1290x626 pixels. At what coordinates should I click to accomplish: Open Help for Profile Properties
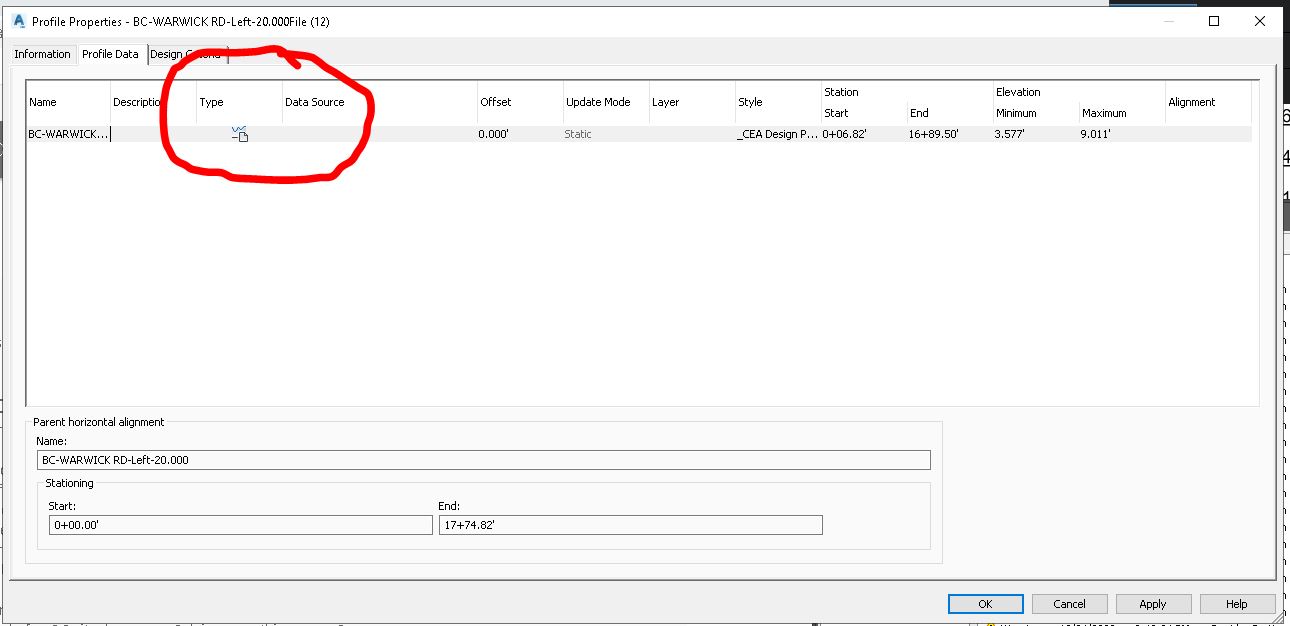coord(1236,603)
